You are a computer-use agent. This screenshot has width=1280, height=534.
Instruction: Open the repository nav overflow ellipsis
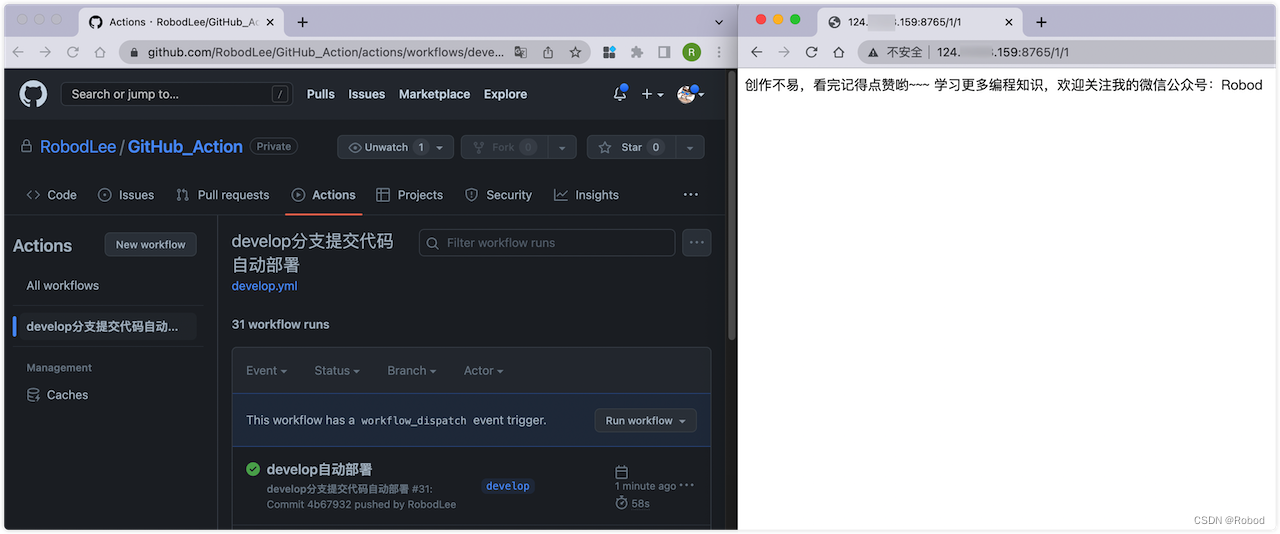click(x=691, y=195)
